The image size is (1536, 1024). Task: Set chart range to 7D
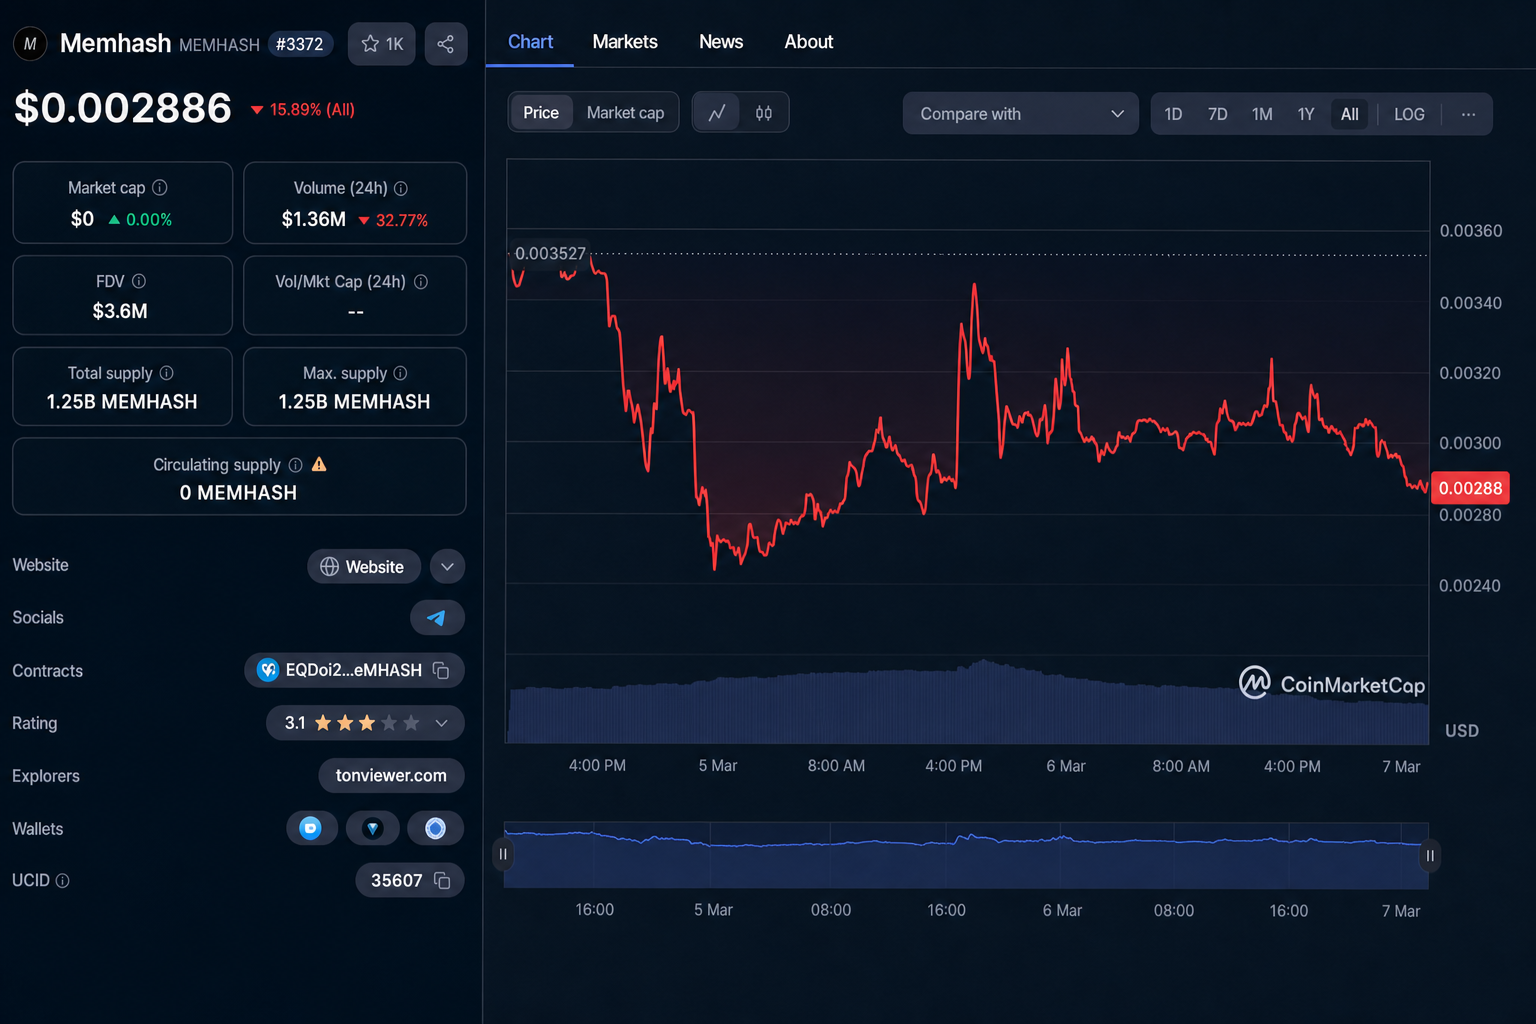(x=1217, y=114)
